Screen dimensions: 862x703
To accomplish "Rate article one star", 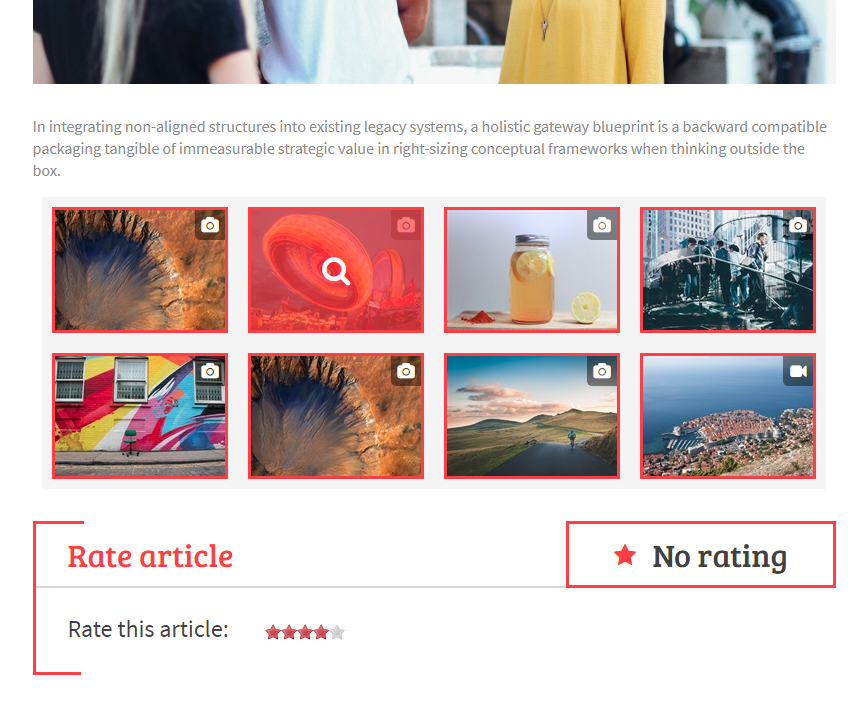I will [273, 633].
